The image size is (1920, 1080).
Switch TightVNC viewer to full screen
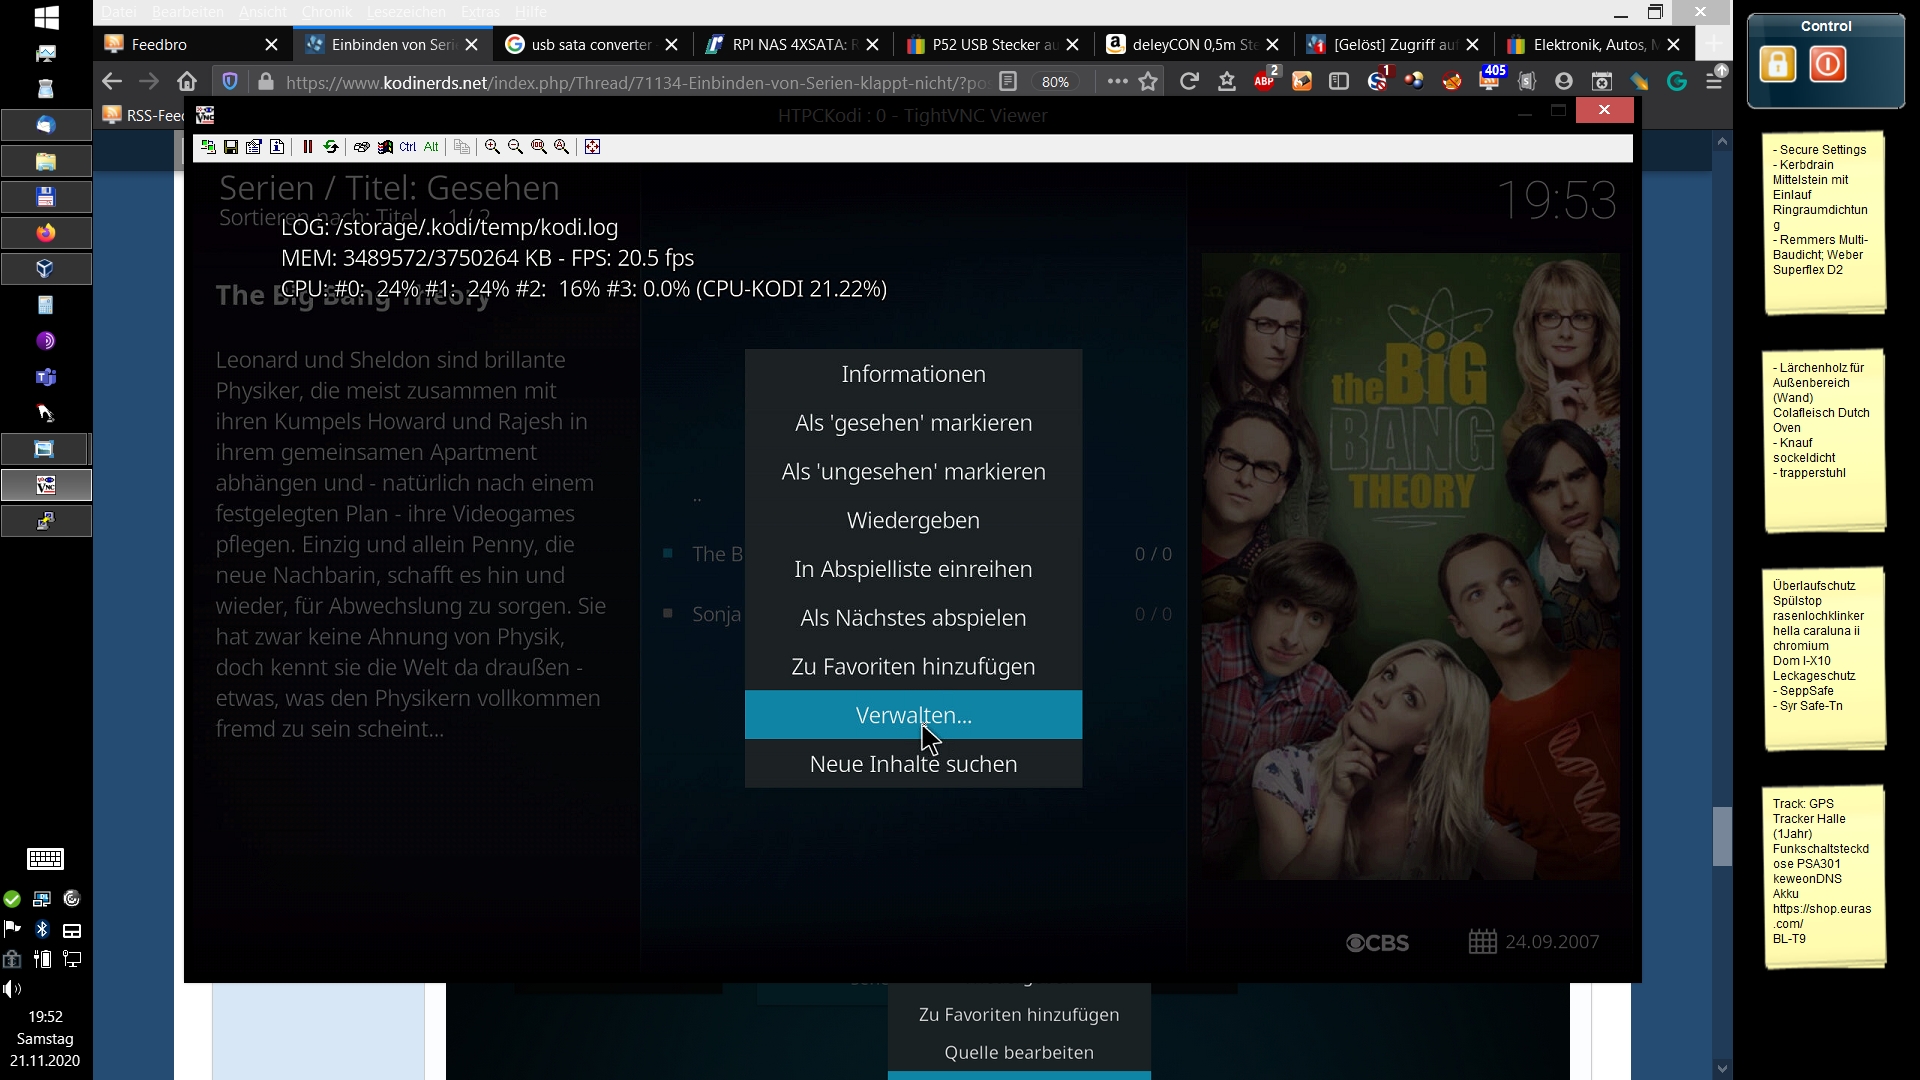(x=592, y=147)
